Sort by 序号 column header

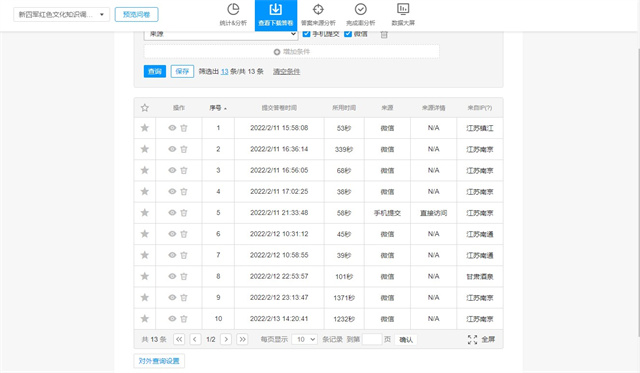[218, 108]
